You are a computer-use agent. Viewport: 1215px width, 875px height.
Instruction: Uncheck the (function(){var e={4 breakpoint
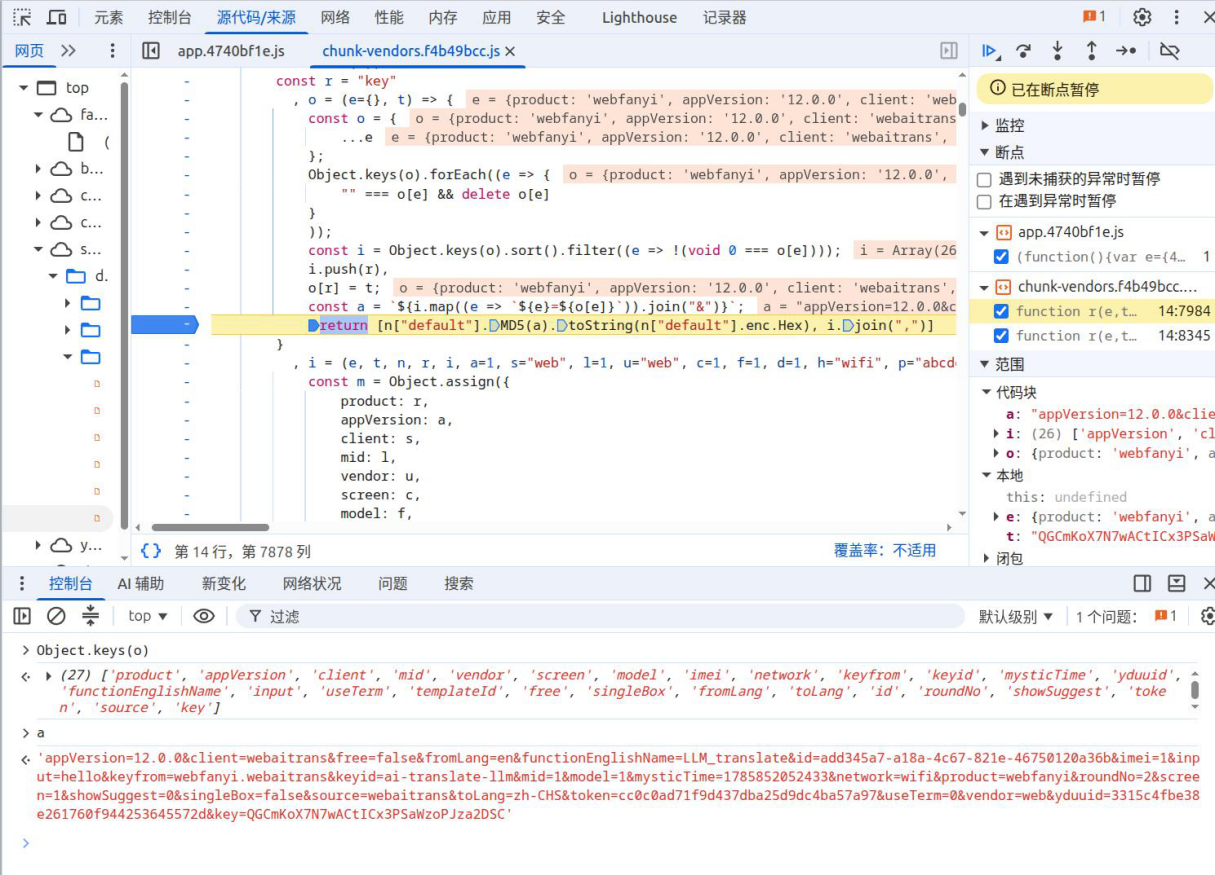(1001, 257)
